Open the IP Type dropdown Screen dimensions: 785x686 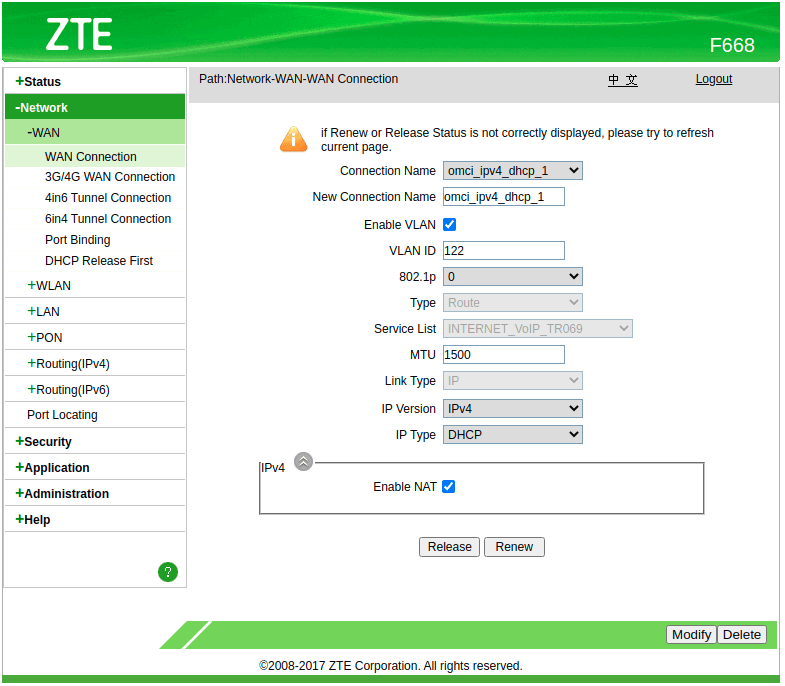tap(512, 435)
